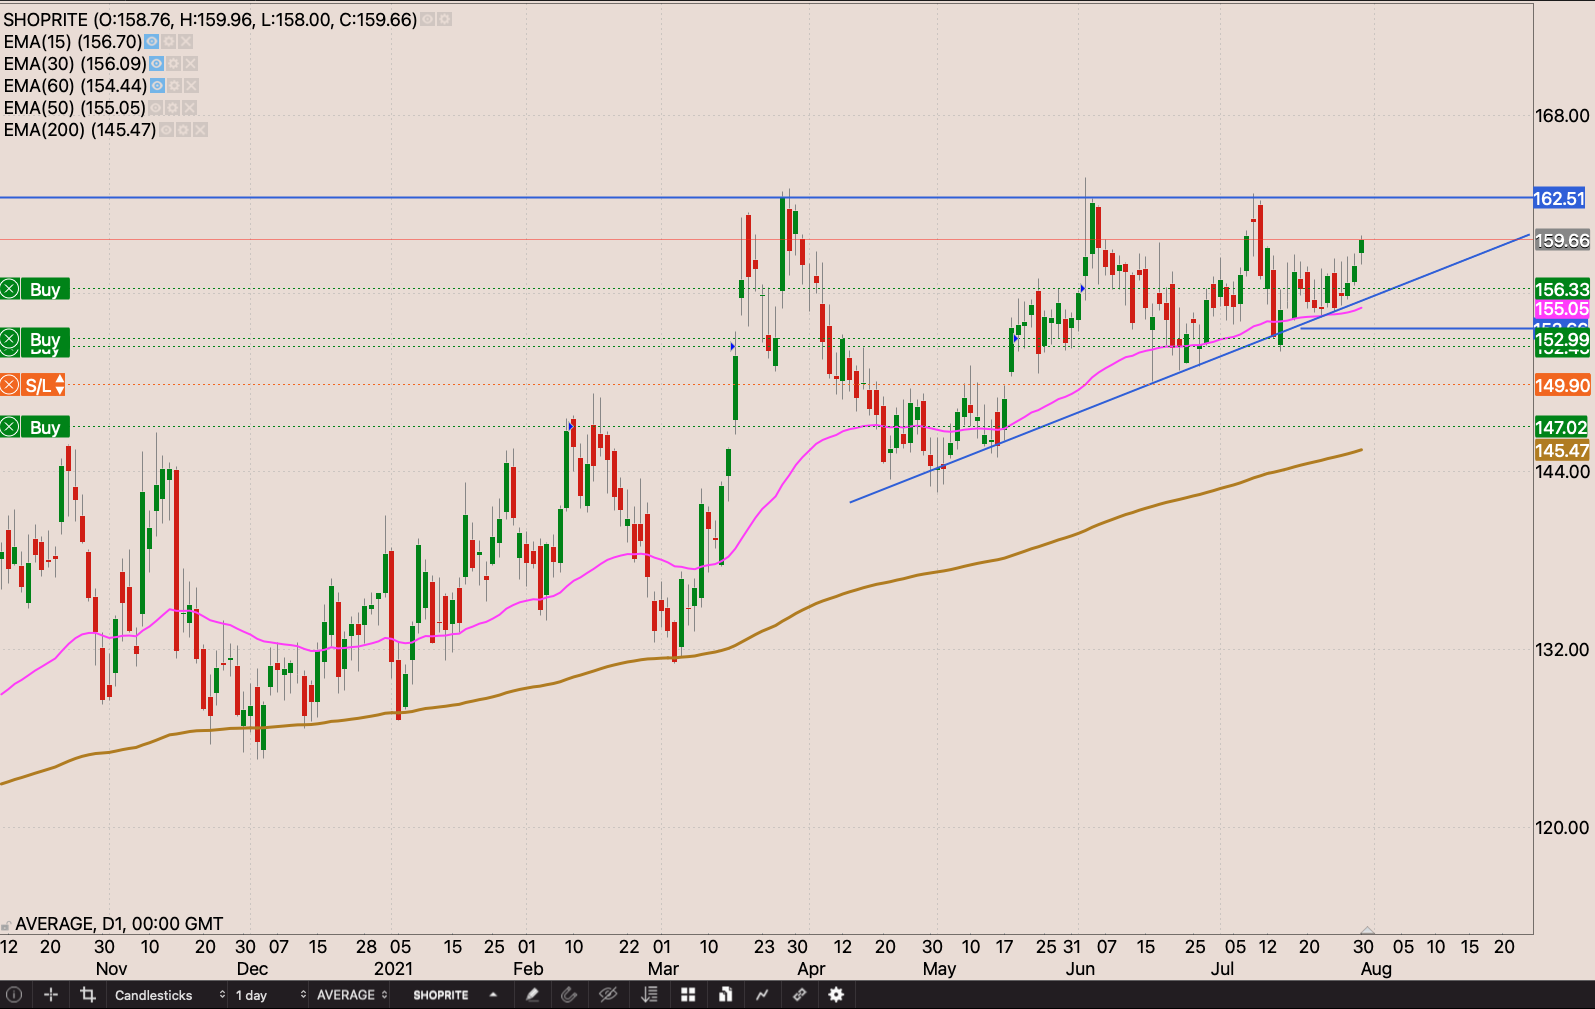
Task: Open the four-square layout grid icon
Action: pyautogui.click(x=688, y=995)
